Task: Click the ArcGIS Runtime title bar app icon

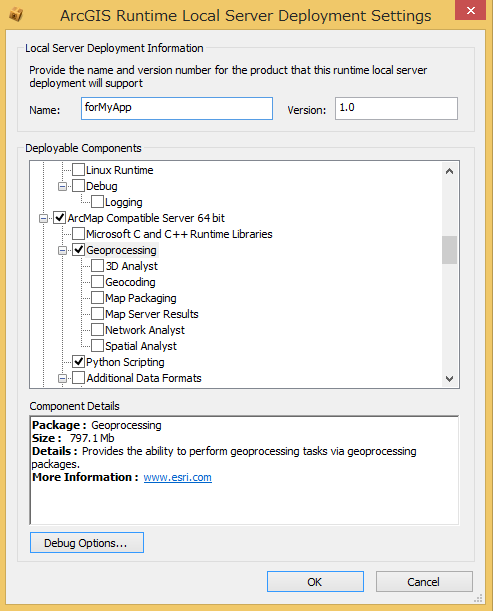Action: tap(16, 15)
